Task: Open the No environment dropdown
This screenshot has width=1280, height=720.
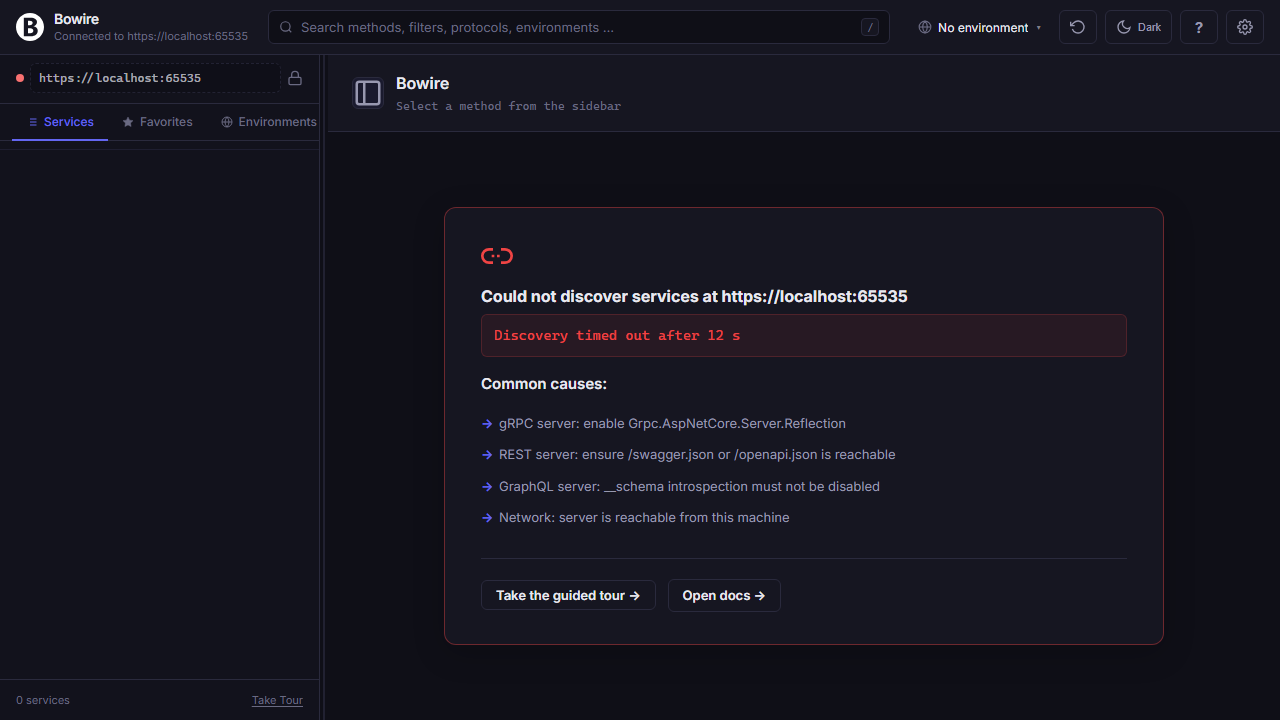Action: 980,27
